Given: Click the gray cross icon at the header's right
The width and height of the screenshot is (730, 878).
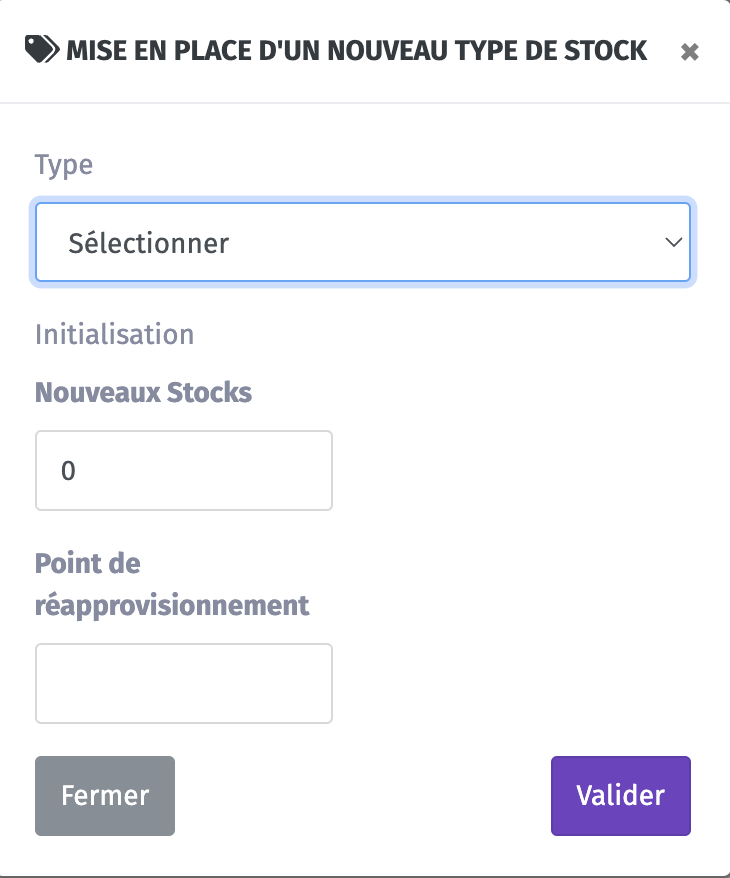Looking at the screenshot, I should pos(690,52).
